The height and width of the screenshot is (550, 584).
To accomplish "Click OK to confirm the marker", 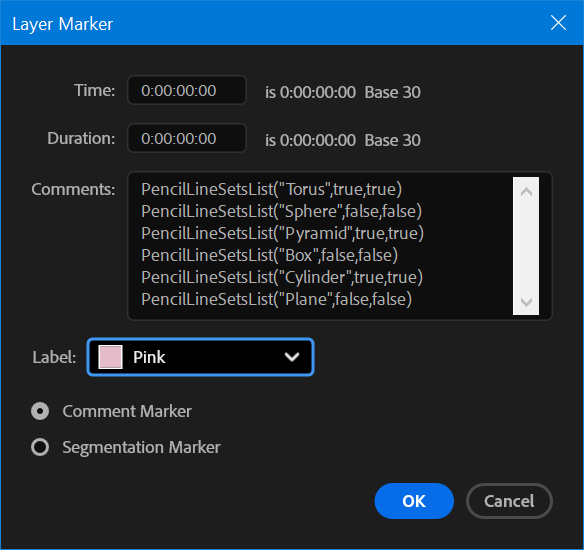I will [x=414, y=501].
